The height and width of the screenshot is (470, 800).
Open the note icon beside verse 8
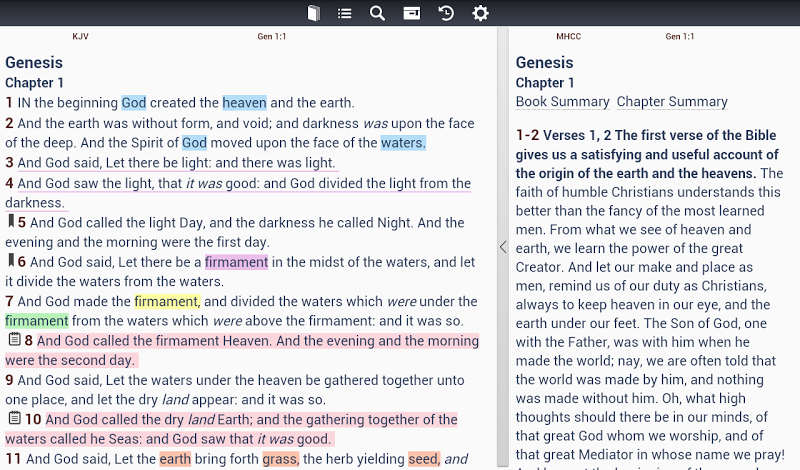(x=14, y=339)
